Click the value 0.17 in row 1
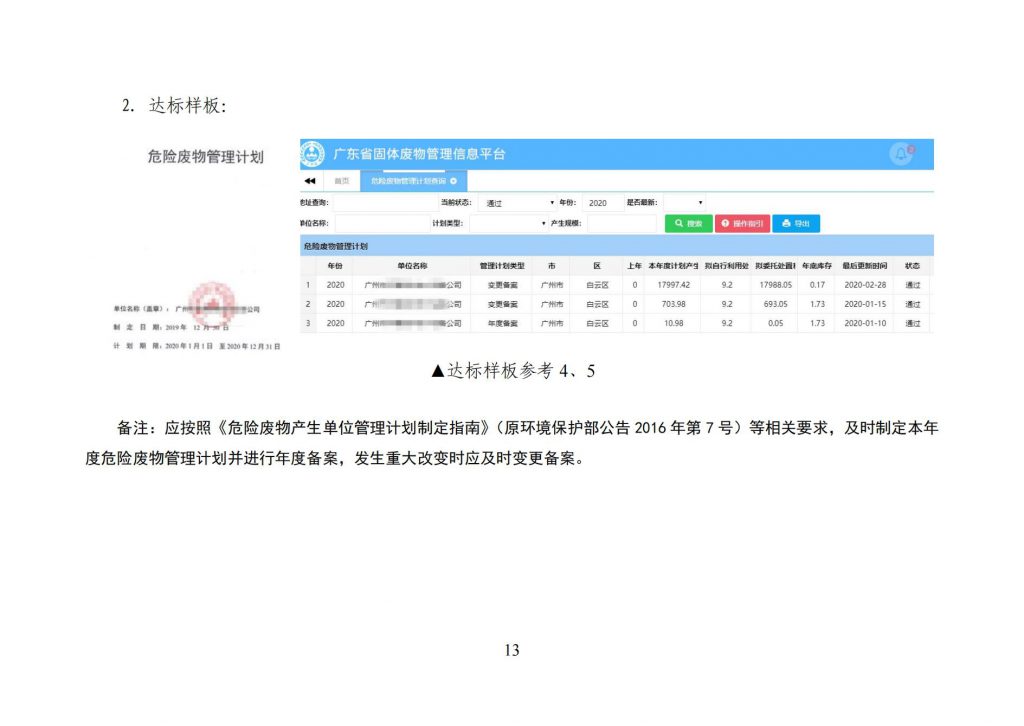 pyautogui.click(x=817, y=285)
